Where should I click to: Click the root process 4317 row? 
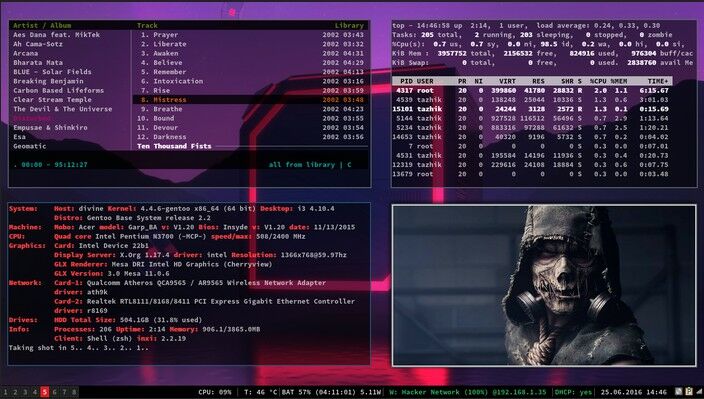[532, 90]
